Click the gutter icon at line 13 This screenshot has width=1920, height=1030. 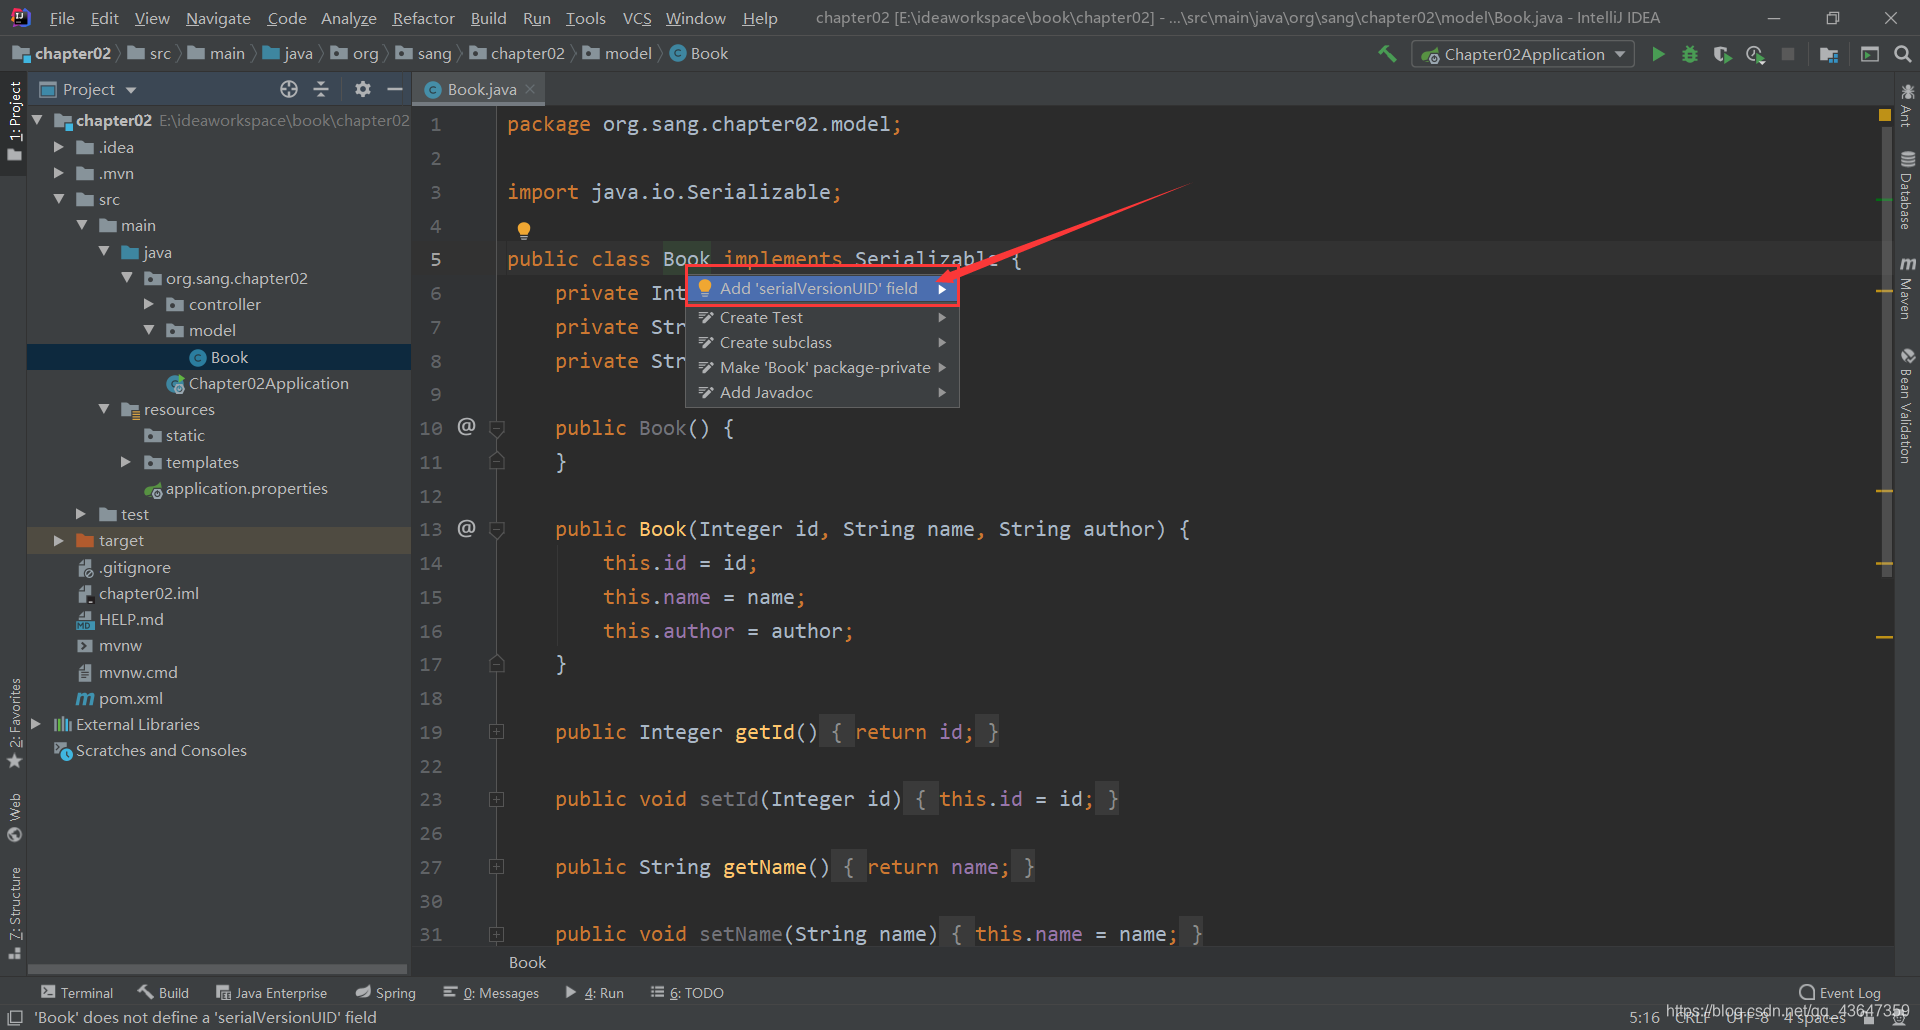(x=467, y=528)
